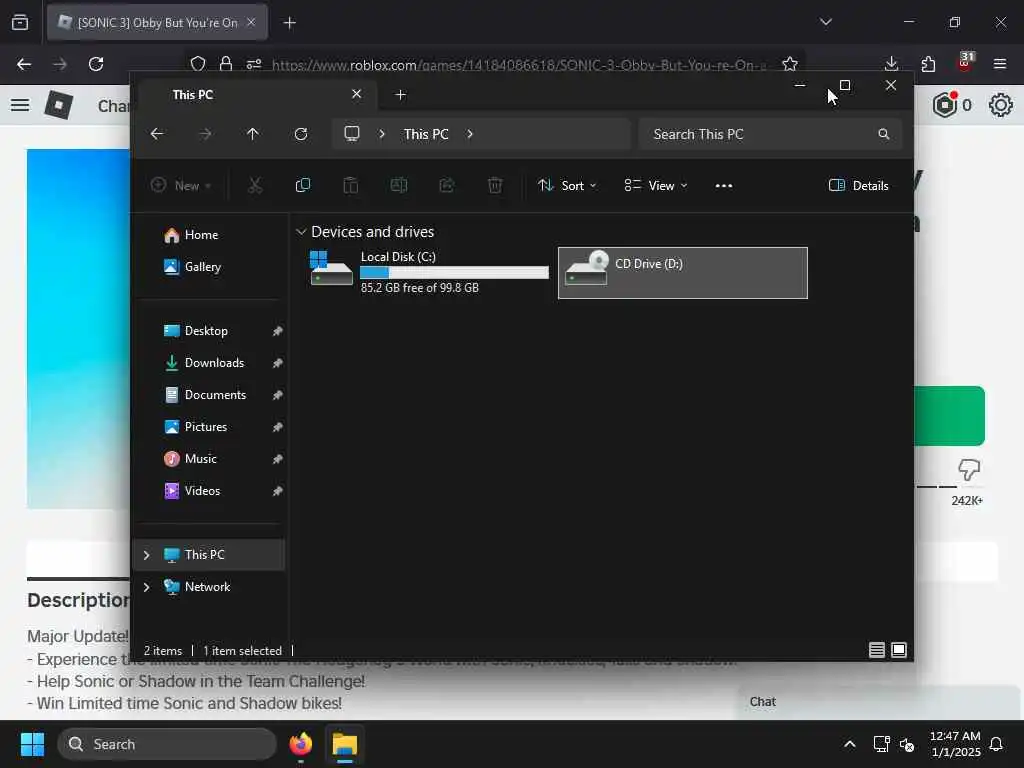Screen dimensions: 1024x768
Task: Click File Explorer taskbar icon
Action: click(x=345, y=744)
